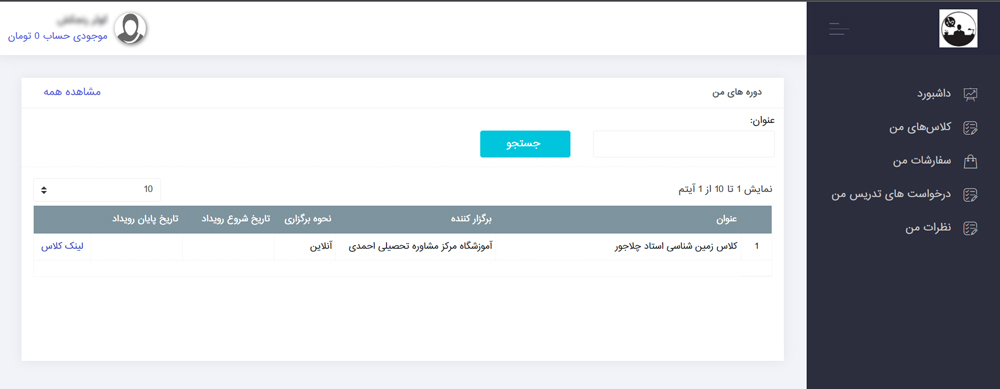Click the checklist icon beside کلاس‌های من

(x=970, y=128)
